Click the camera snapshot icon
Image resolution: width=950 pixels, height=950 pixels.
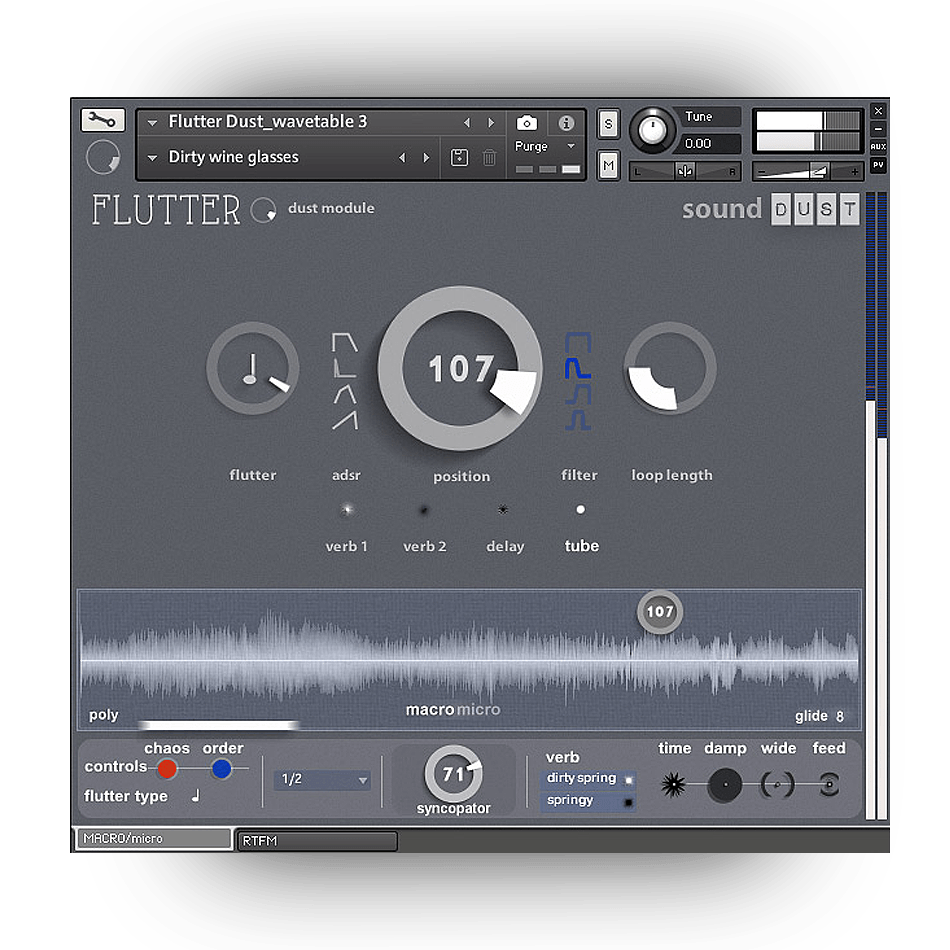tap(526, 123)
